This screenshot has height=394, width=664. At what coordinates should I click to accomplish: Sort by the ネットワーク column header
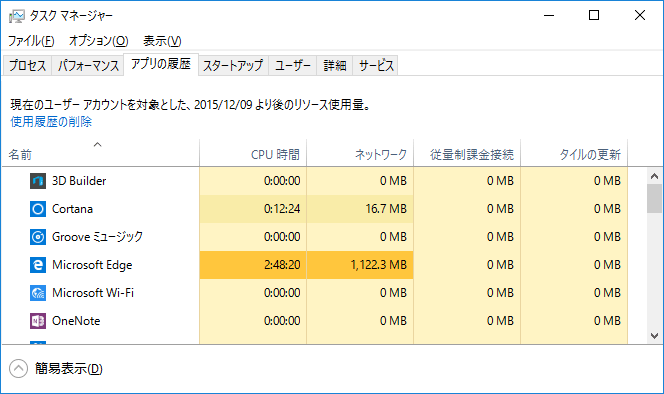360,153
